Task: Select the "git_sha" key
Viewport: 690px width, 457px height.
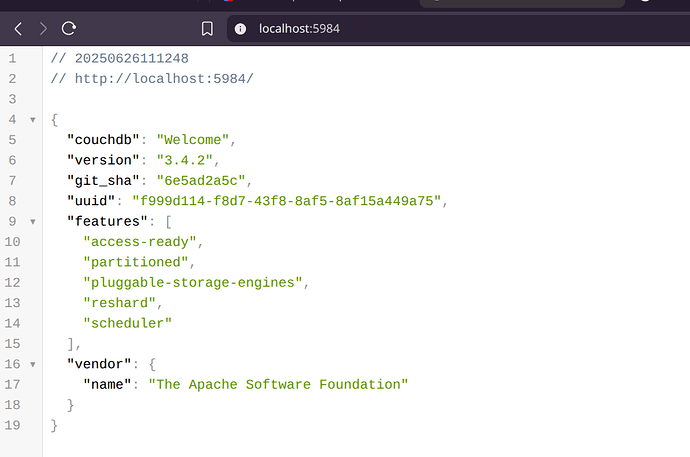Action: (103, 181)
